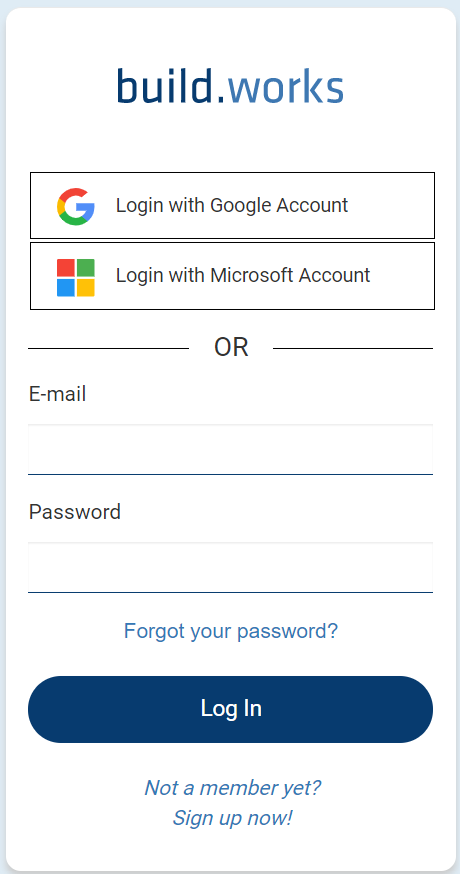Focus the E-mail input field
The height and width of the screenshot is (874, 460).
(x=230, y=449)
